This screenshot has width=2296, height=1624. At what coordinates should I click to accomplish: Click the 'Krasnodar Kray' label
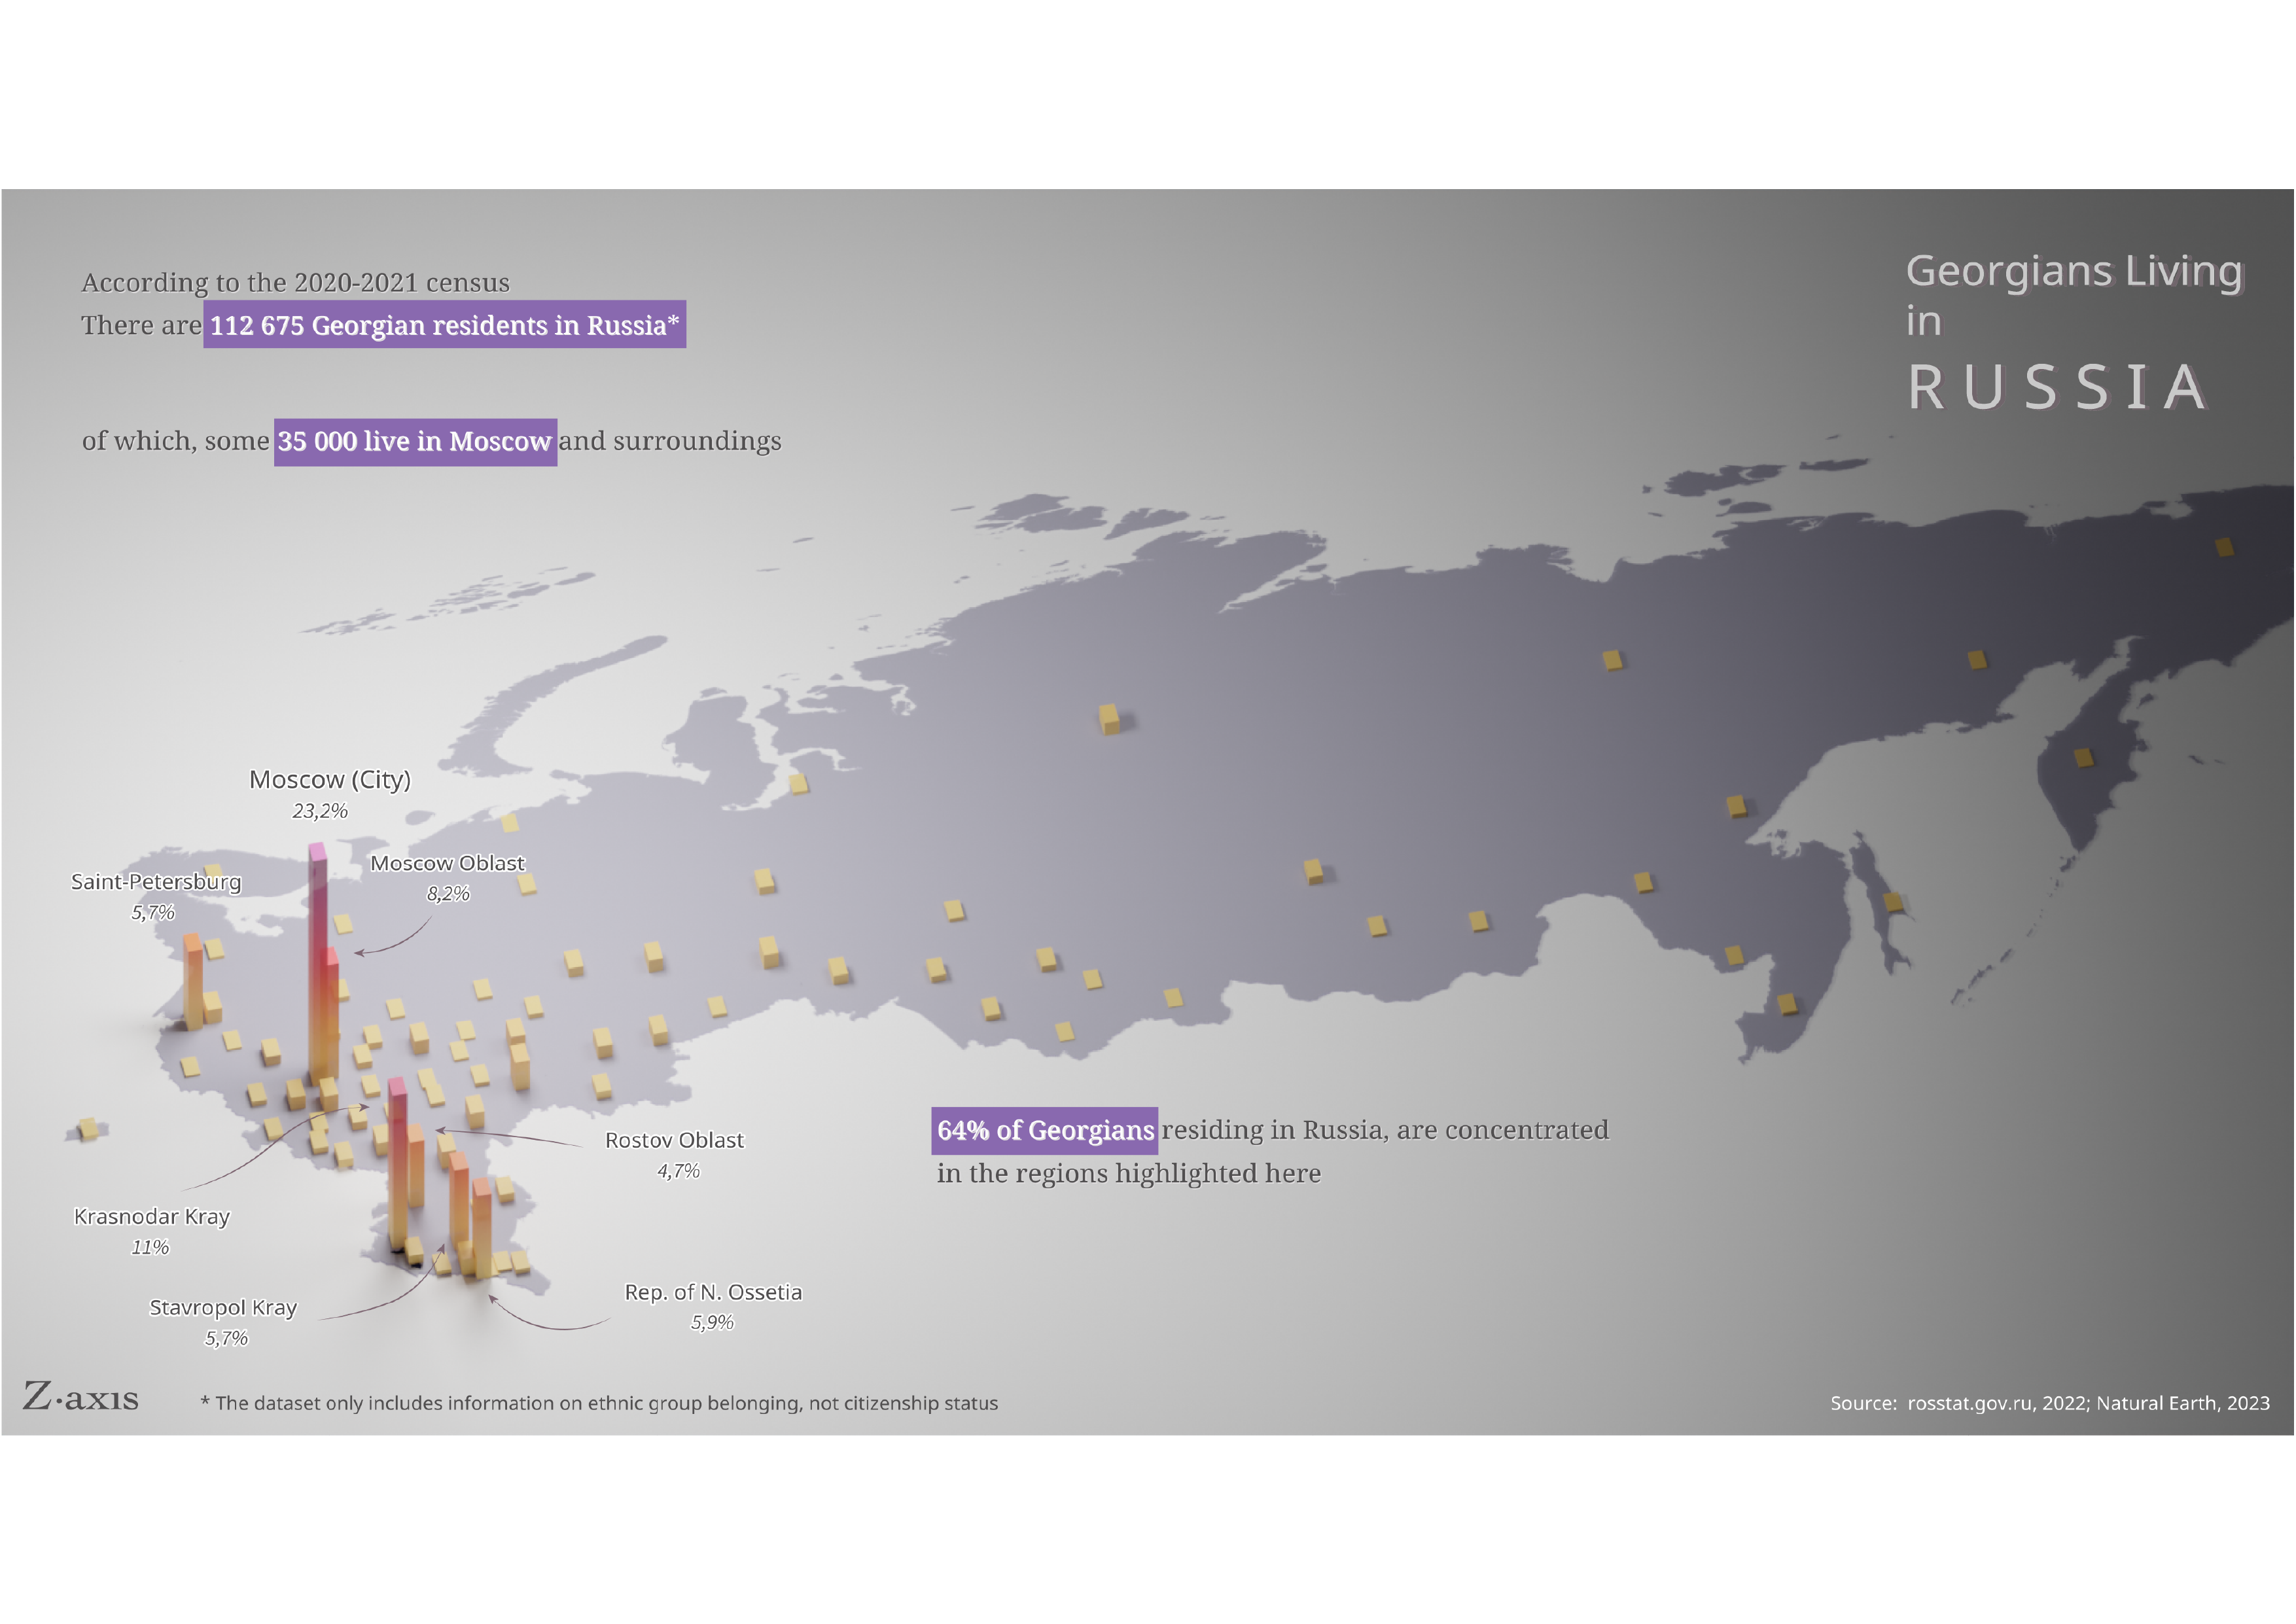click(152, 1217)
